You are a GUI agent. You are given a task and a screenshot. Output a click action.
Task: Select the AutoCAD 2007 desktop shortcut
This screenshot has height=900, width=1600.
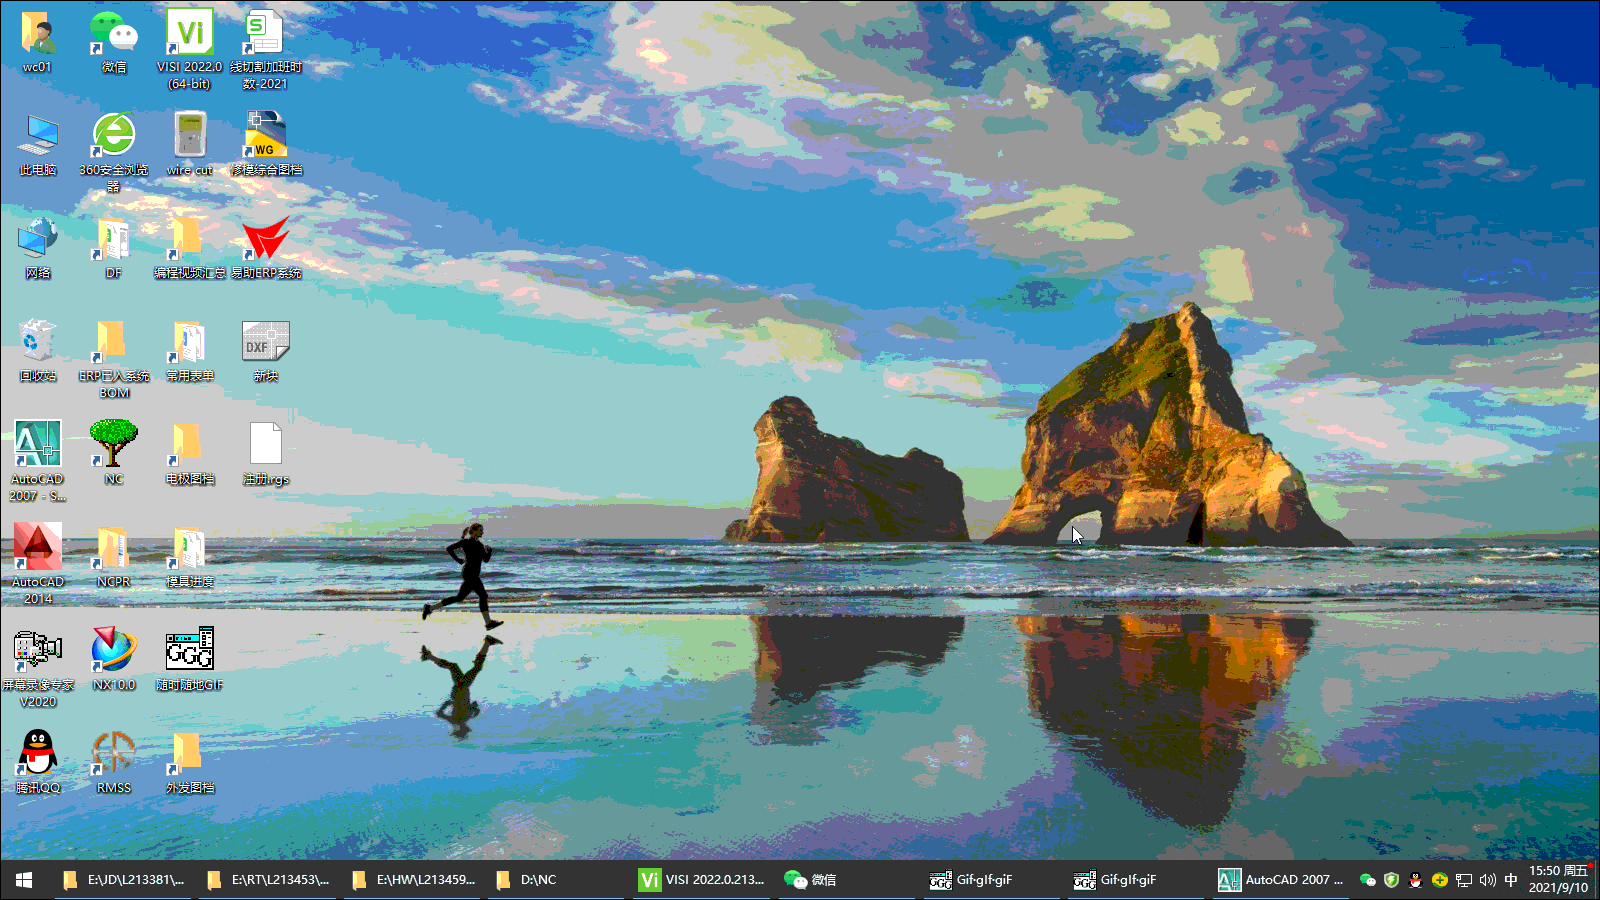(x=38, y=461)
